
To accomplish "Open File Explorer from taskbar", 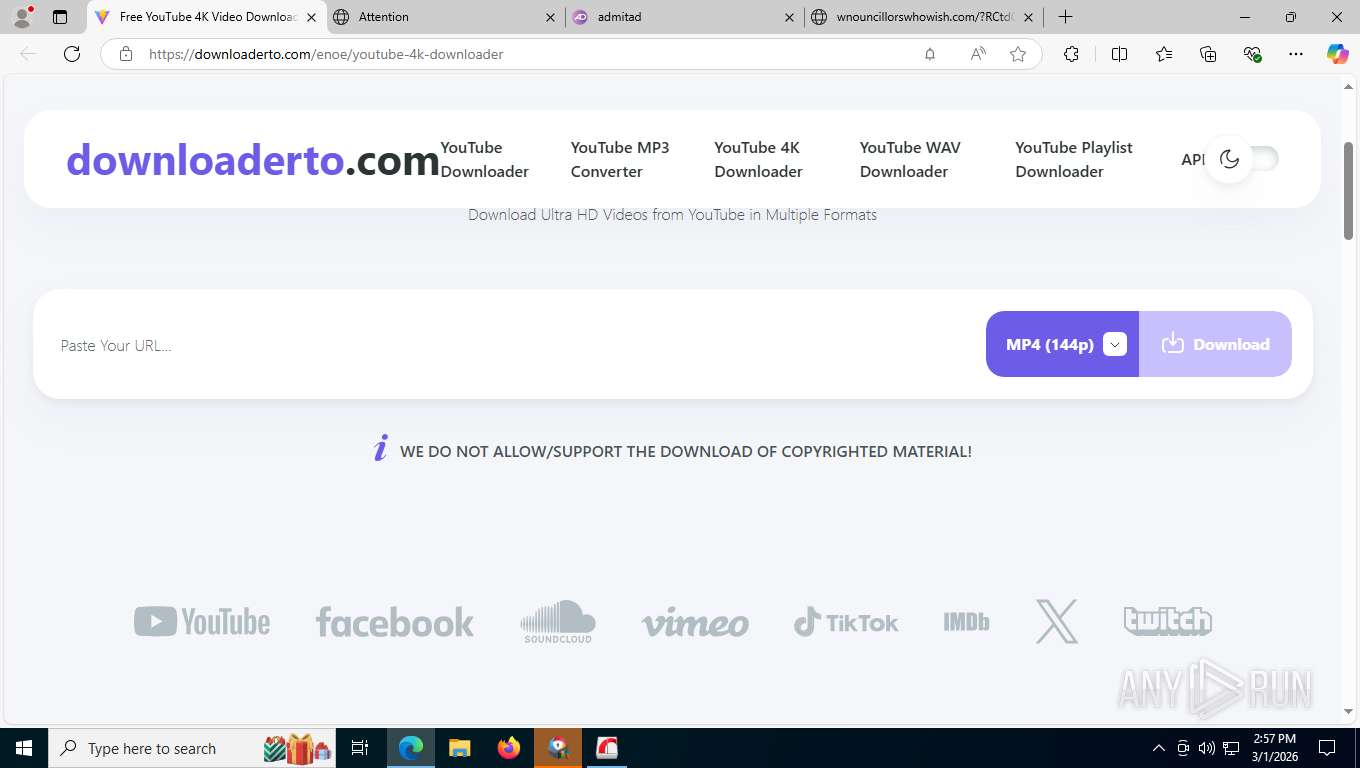I will pos(459,748).
